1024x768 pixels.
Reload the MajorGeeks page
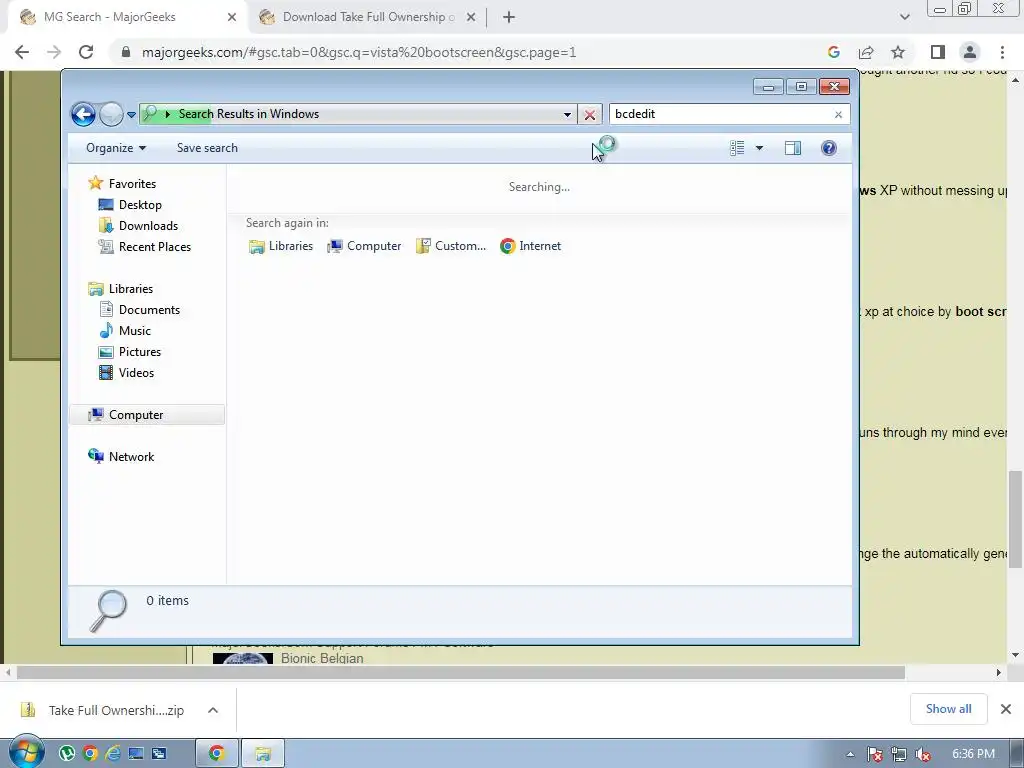click(x=86, y=52)
